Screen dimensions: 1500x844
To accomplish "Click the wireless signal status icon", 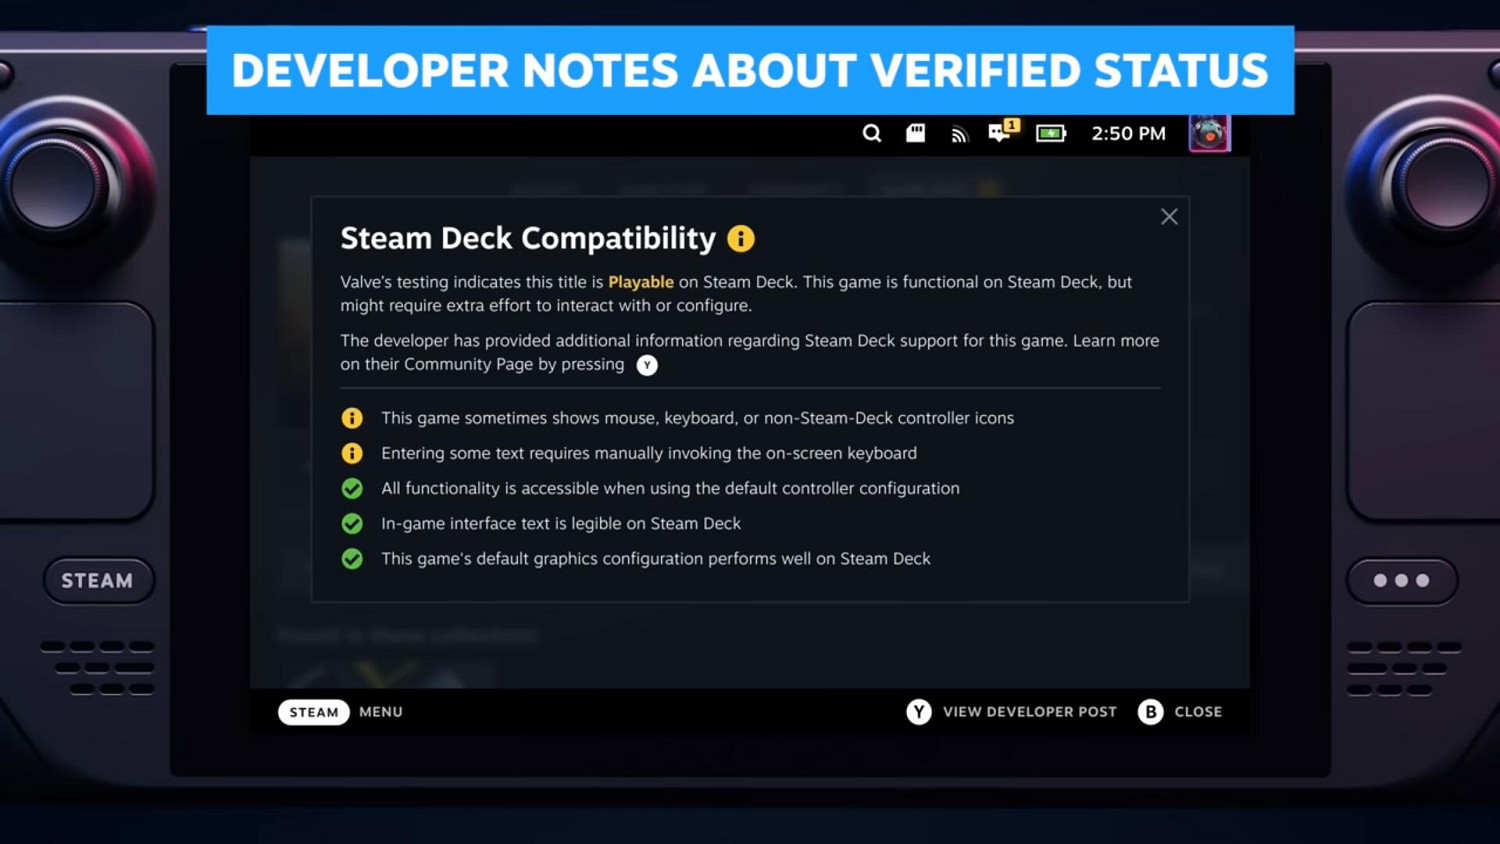I will [959, 134].
